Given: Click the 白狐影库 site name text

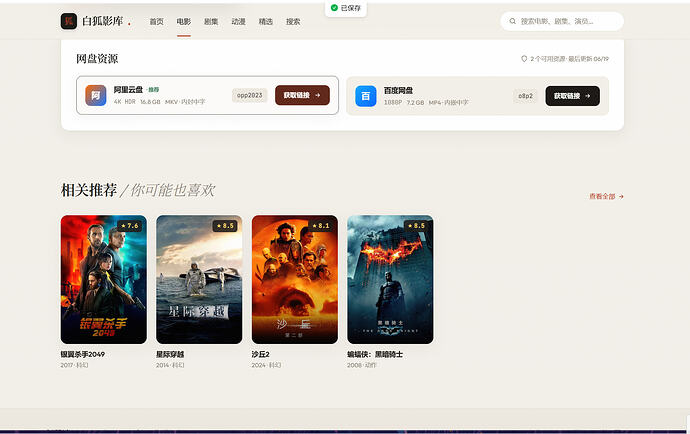Looking at the screenshot, I should (x=103, y=21).
